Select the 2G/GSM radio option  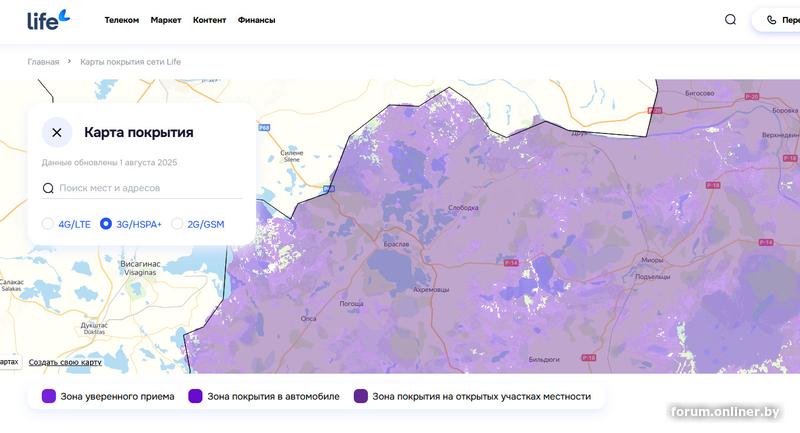tap(177, 223)
